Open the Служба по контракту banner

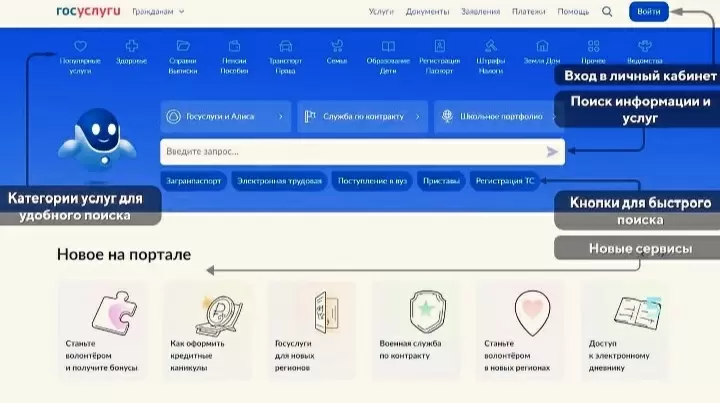coord(362,117)
